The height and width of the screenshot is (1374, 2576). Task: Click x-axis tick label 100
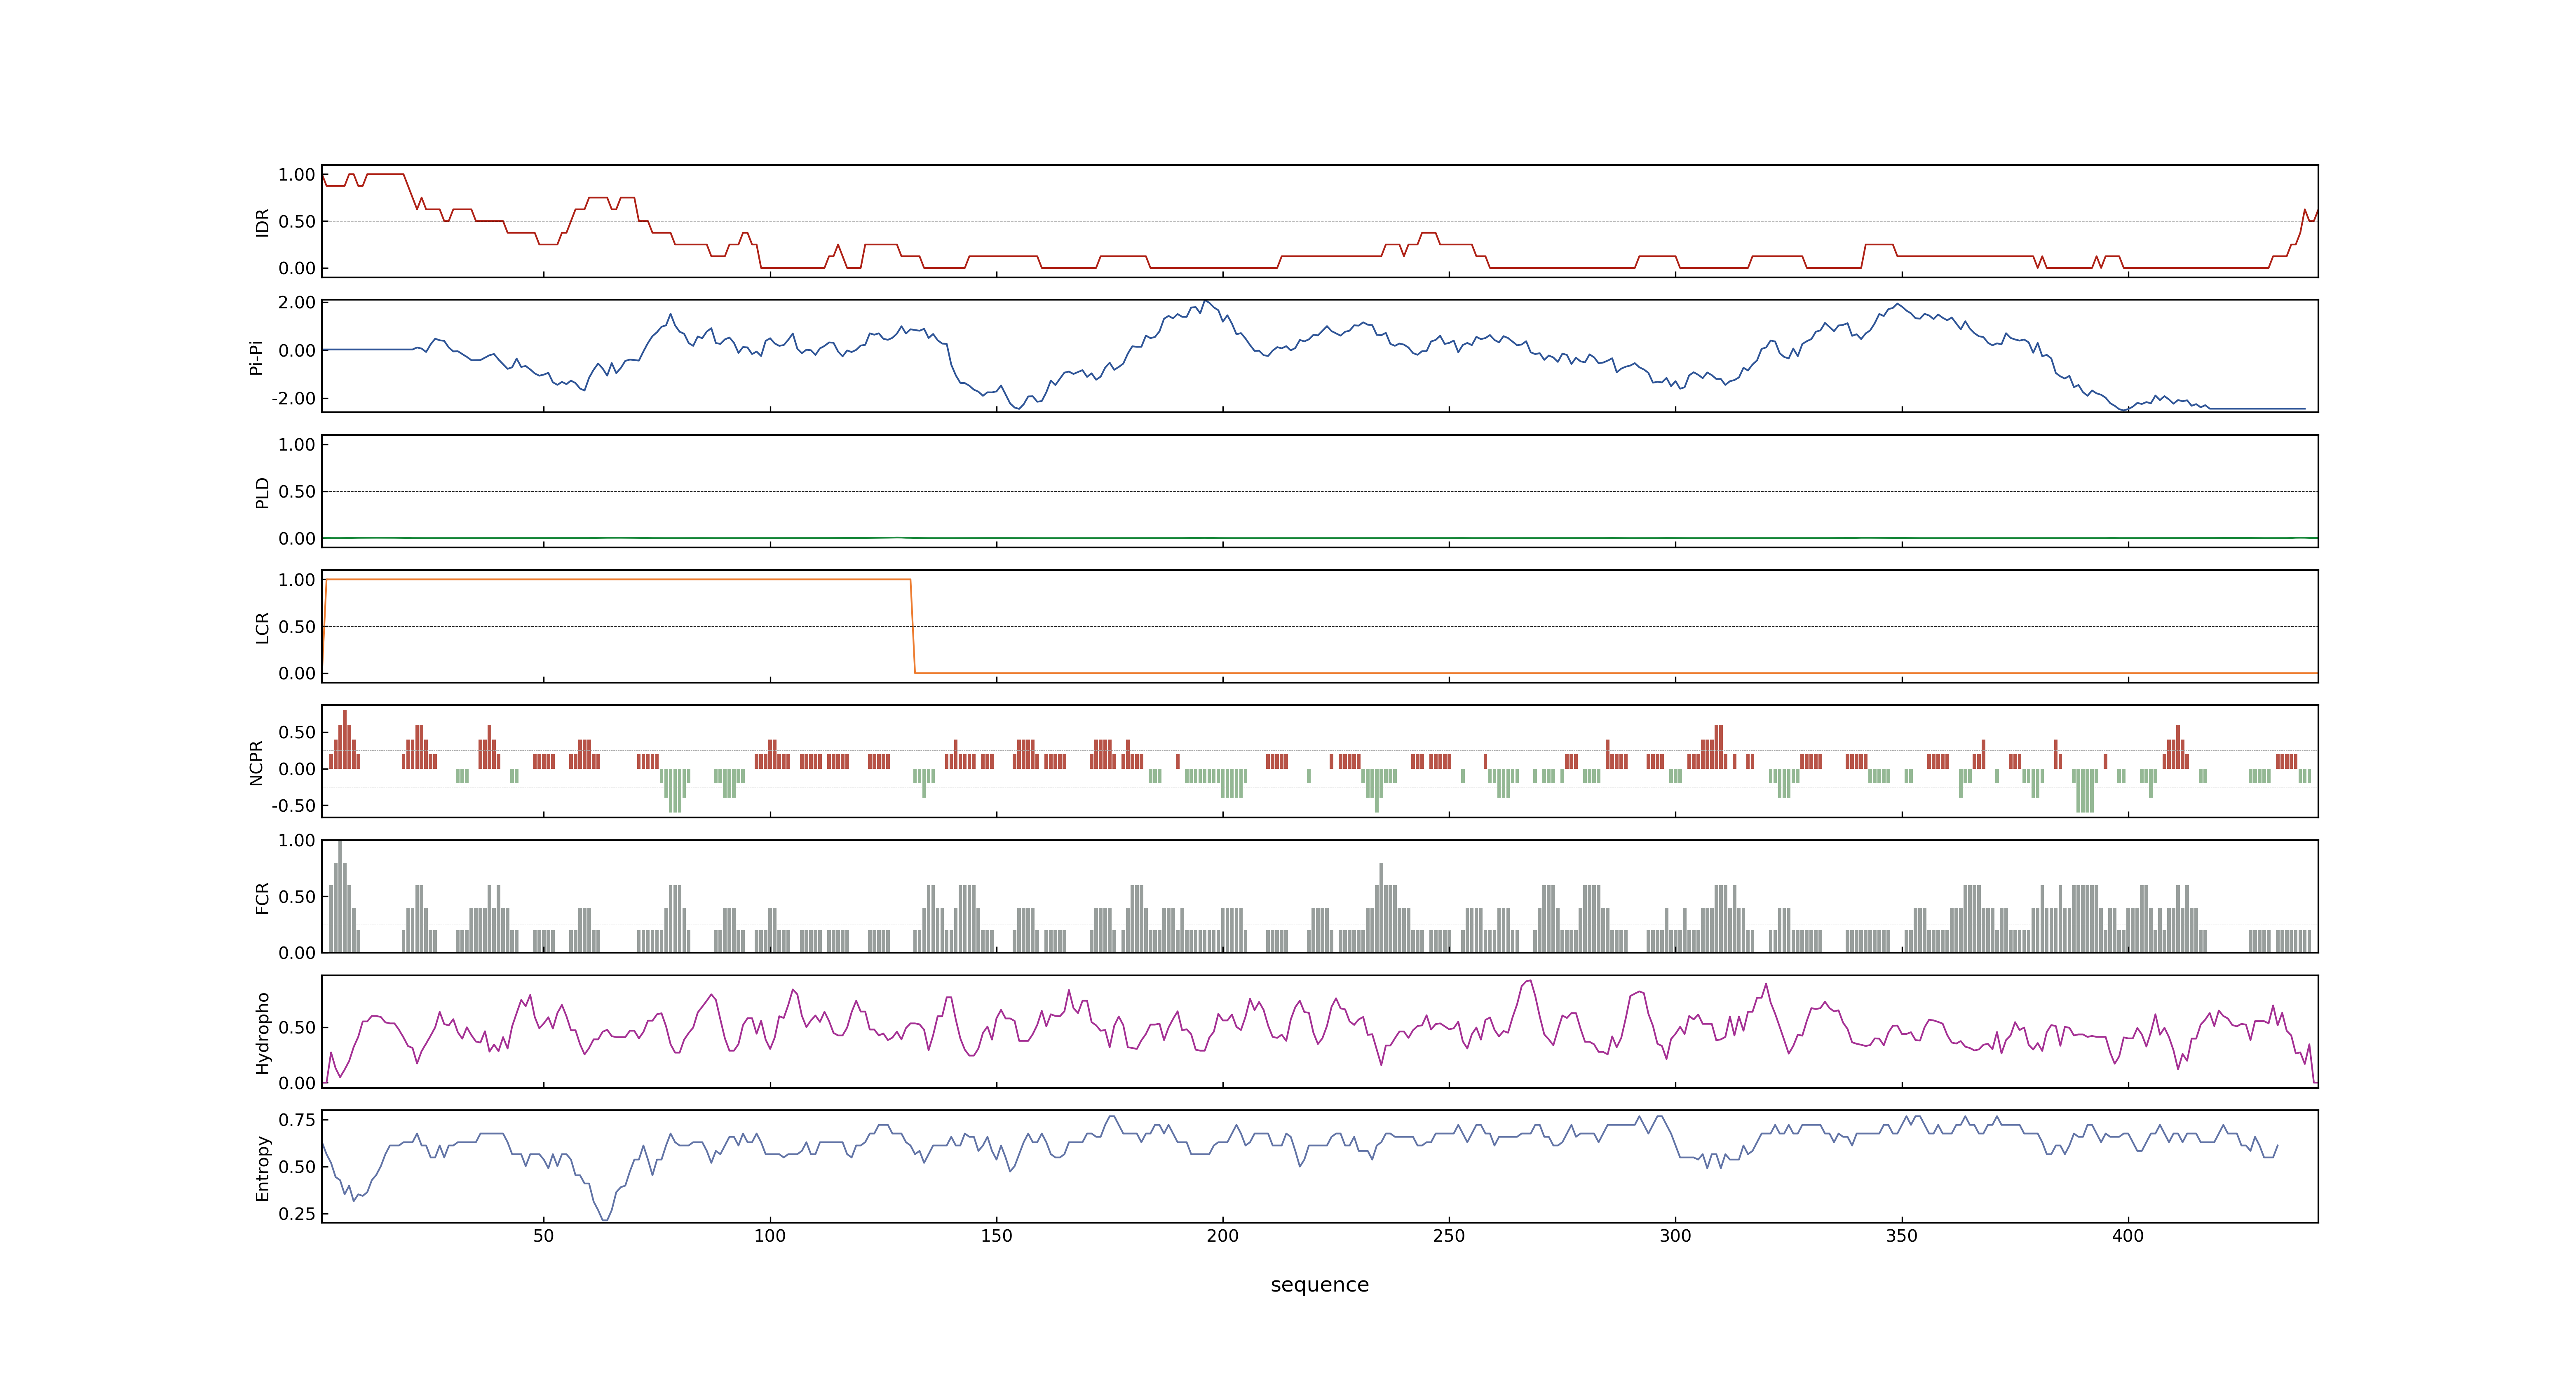[769, 1236]
